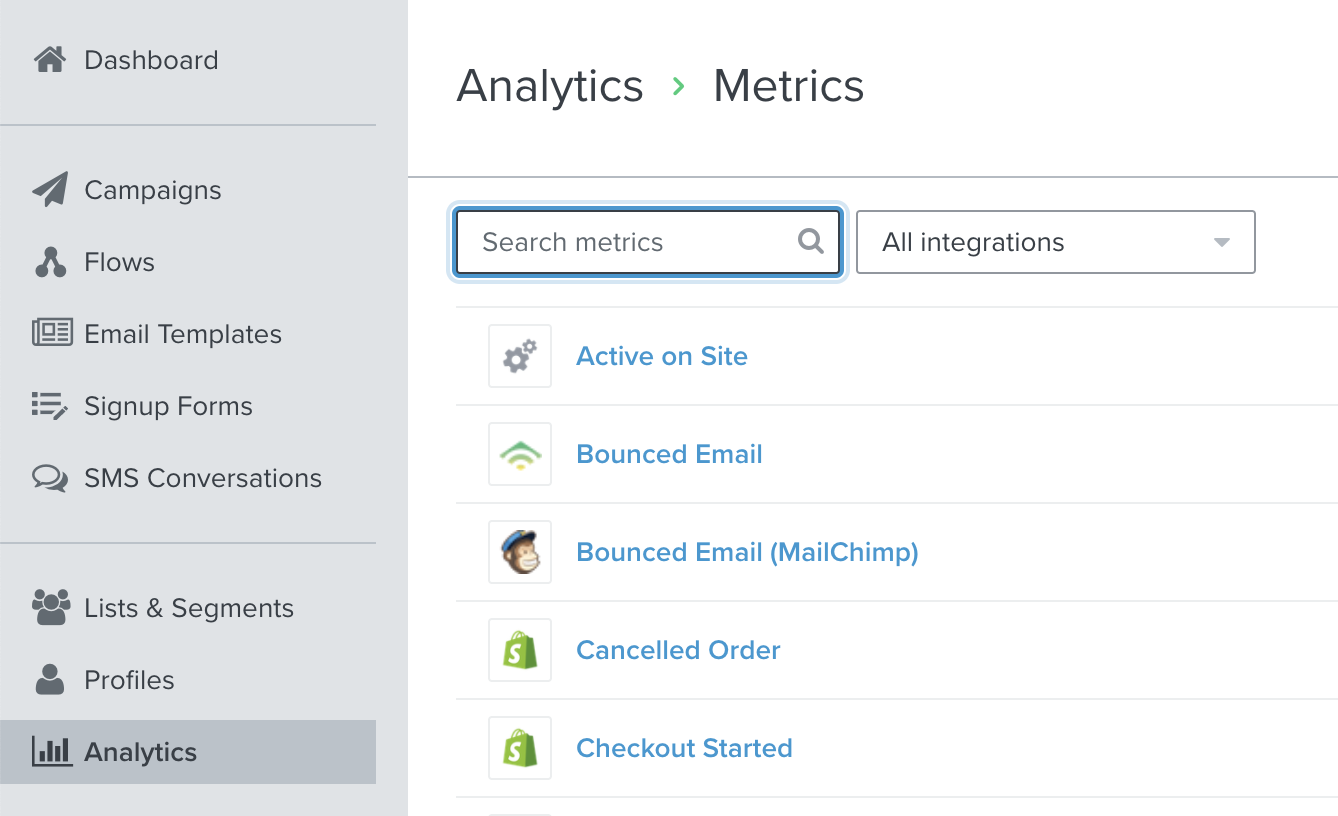The width and height of the screenshot is (1338, 816).
Task: Click the Analytics breadcrumb heading
Action: [x=550, y=86]
